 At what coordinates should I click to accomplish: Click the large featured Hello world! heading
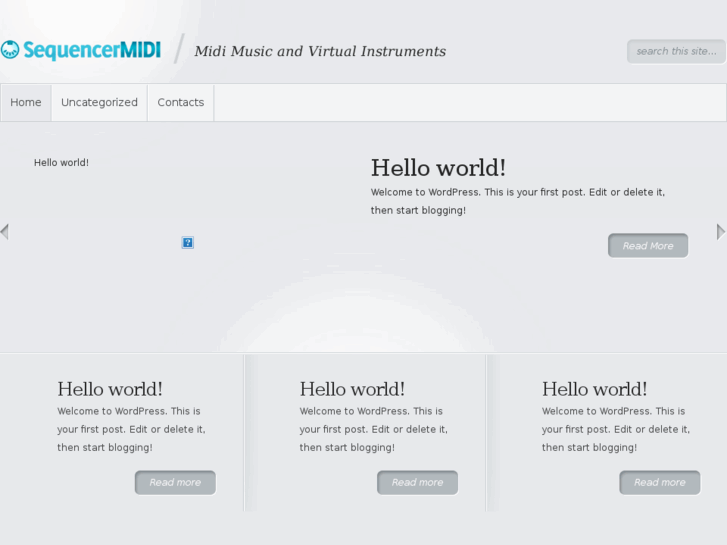(x=438, y=168)
